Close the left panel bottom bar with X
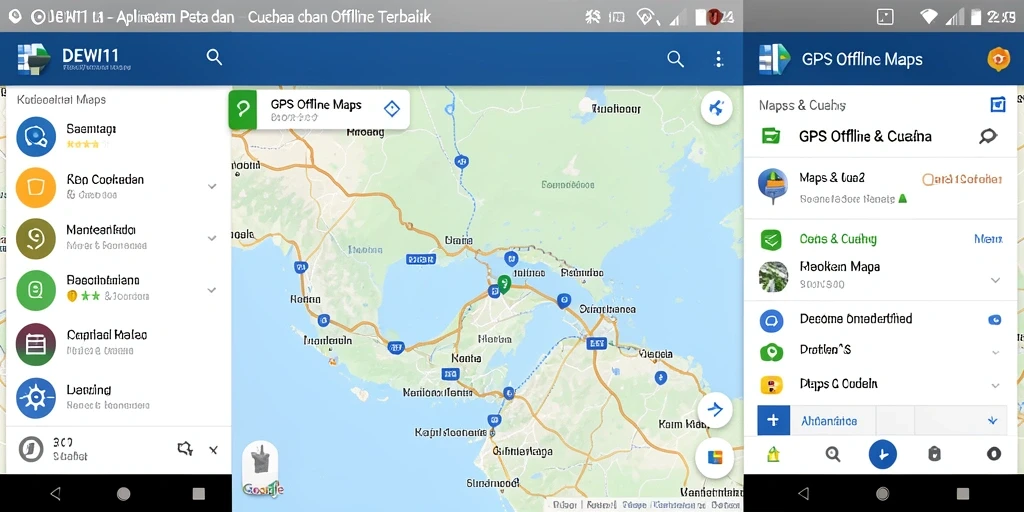The image size is (1024, 512). click(214, 449)
